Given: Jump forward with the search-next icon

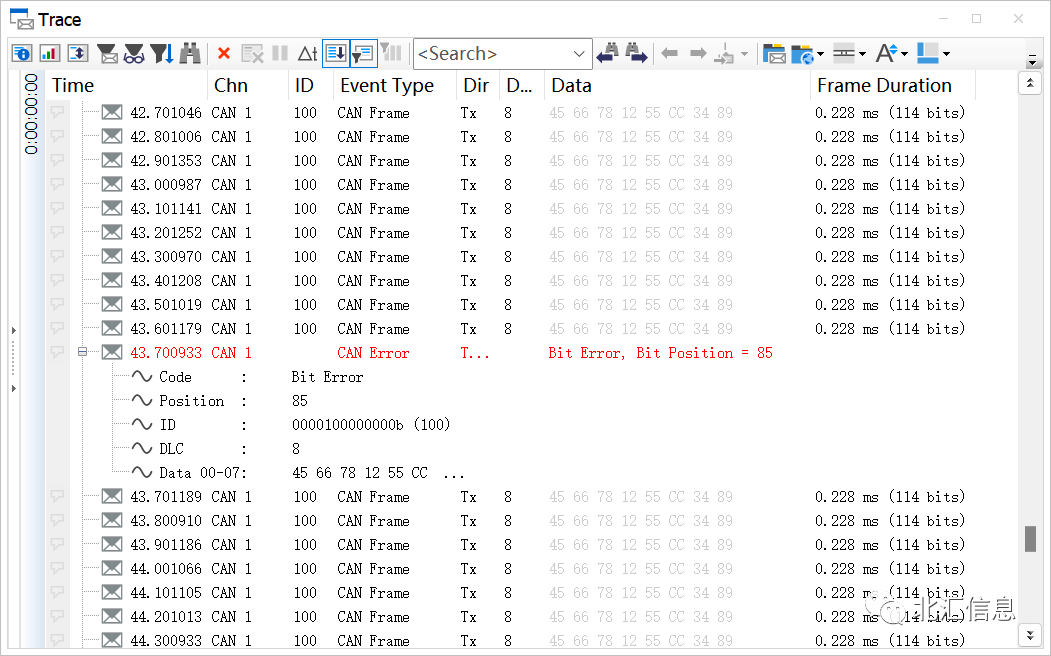Looking at the screenshot, I should [x=637, y=53].
